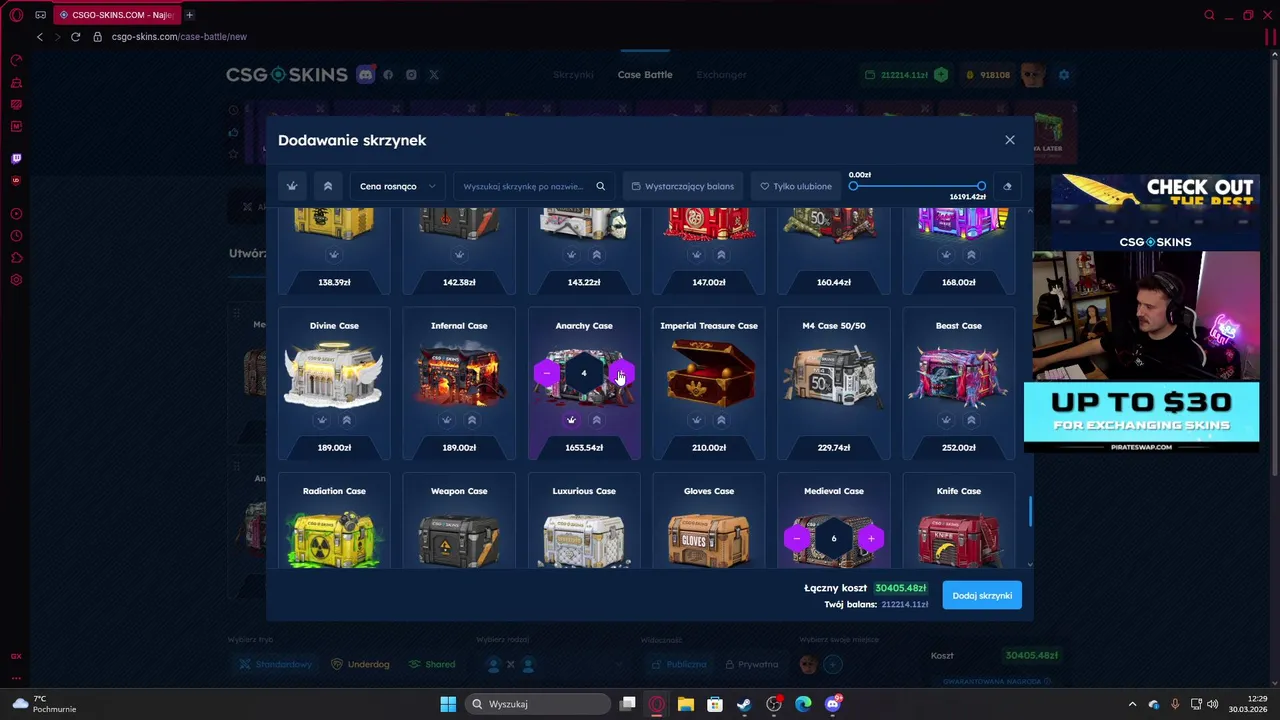Open the Opera sidebar player icon
Screen dimensions: 1280x720
click(16, 214)
